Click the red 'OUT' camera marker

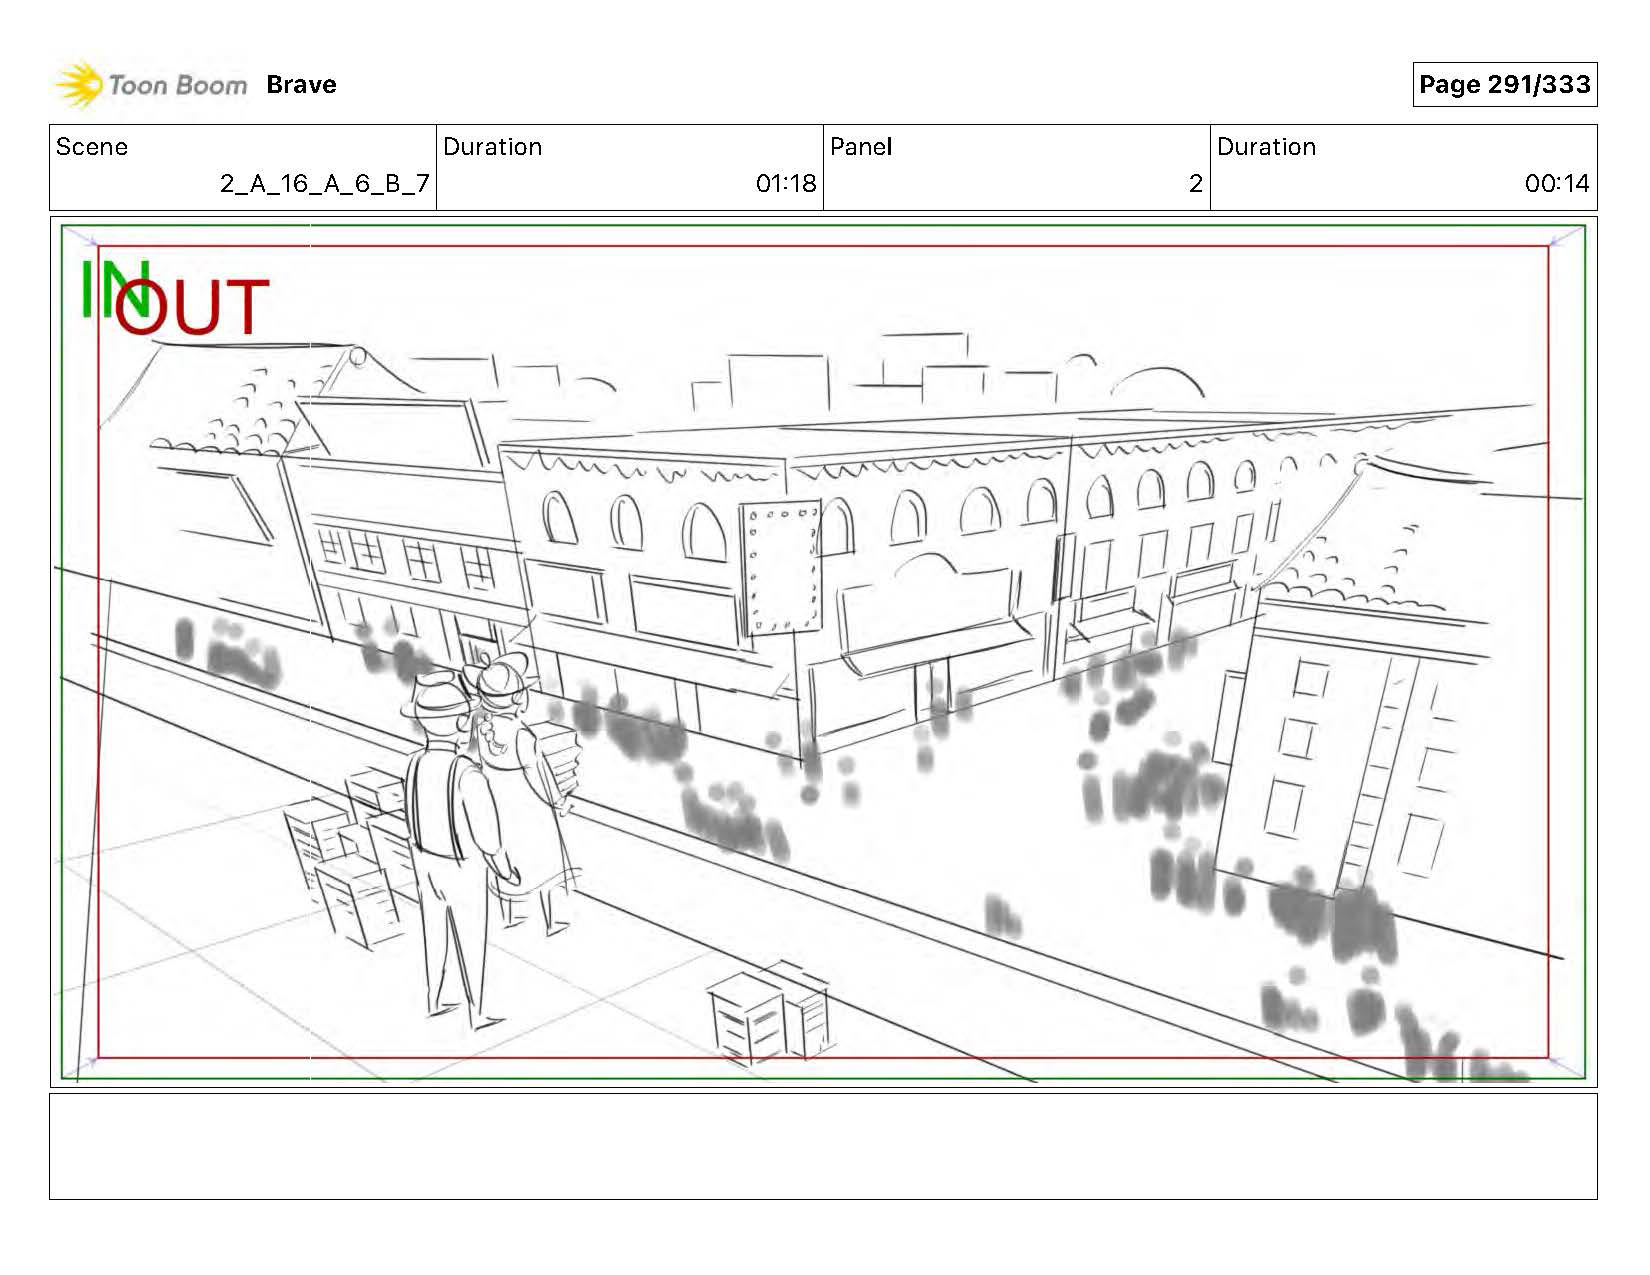[192, 308]
